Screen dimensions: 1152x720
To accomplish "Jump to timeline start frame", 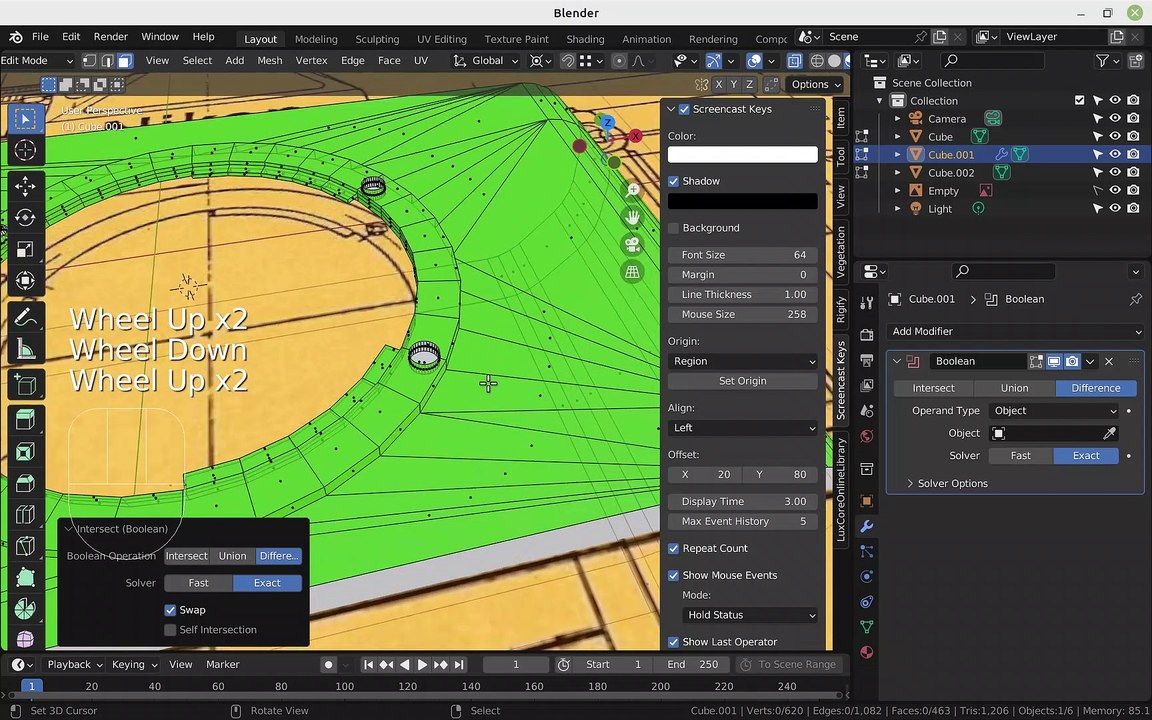I will click(x=369, y=665).
